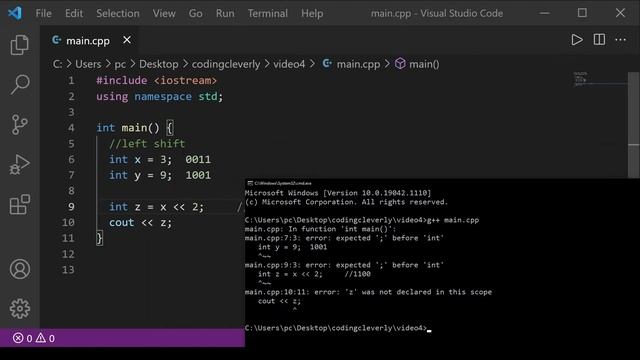Click the 'g++ main.cpp' command in terminal
The height and width of the screenshot is (360, 640).
[x=453, y=220]
